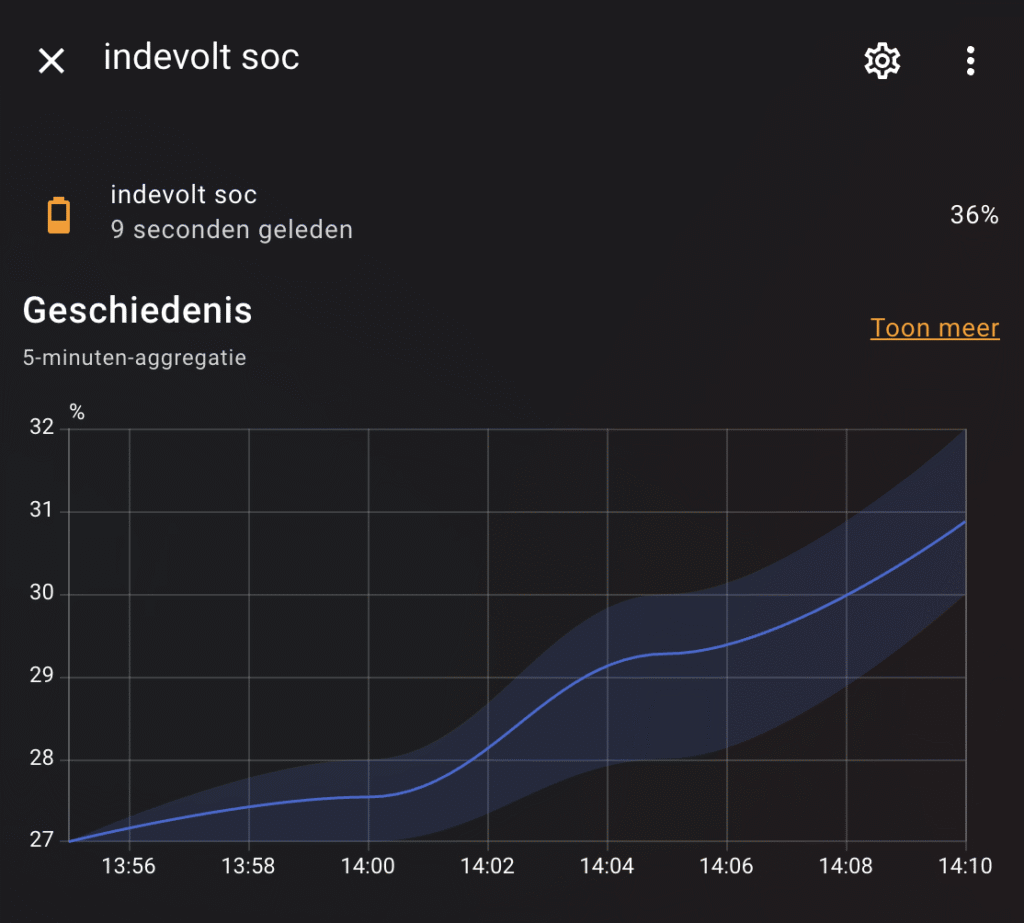The height and width of the screenshot is (923, 1024).
Task: Click the "5-minuten-aggregatie" label
Action: 134,357
